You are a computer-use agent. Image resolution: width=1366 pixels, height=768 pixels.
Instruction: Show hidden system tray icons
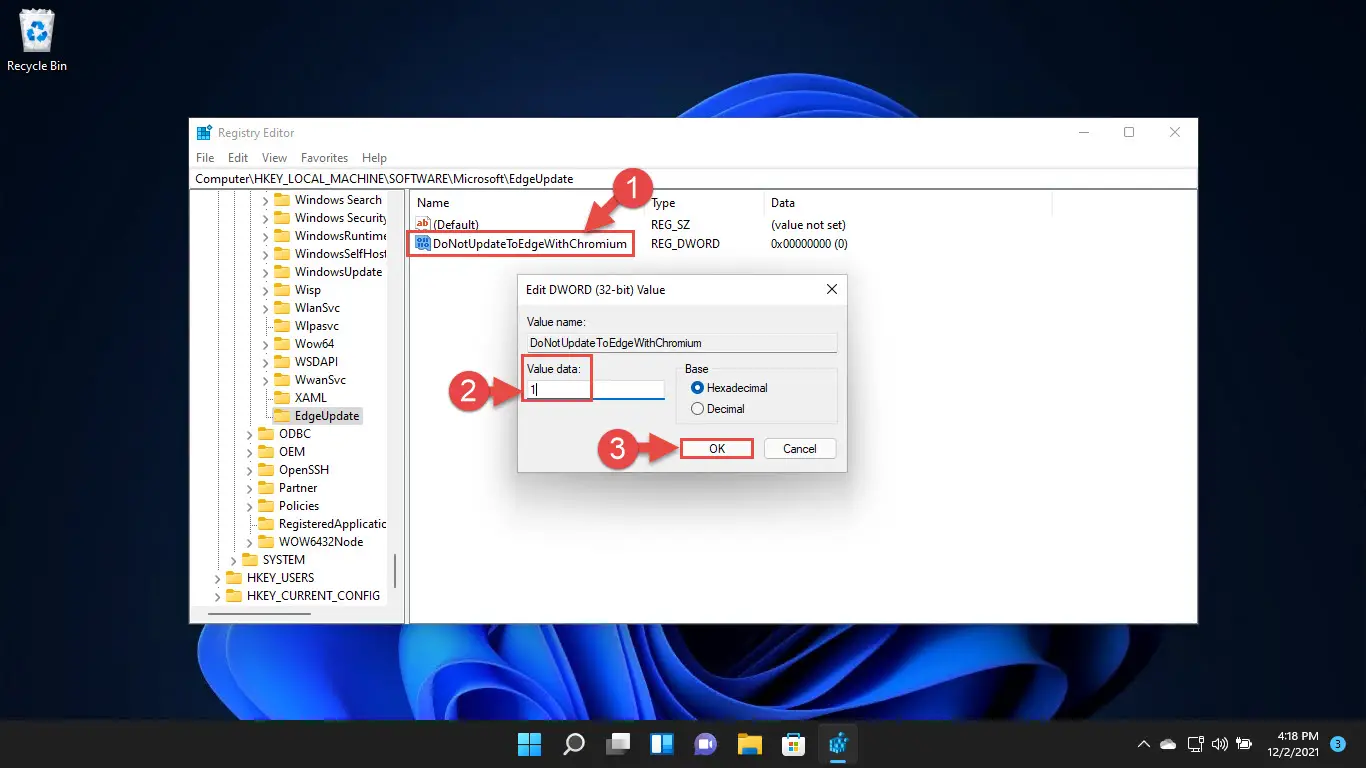click(x=1144, y=744)
